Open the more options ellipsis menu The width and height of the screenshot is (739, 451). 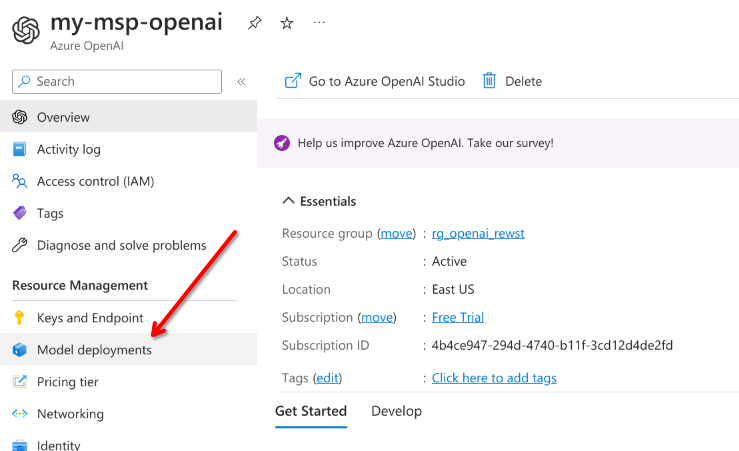[x=319, y=23]
